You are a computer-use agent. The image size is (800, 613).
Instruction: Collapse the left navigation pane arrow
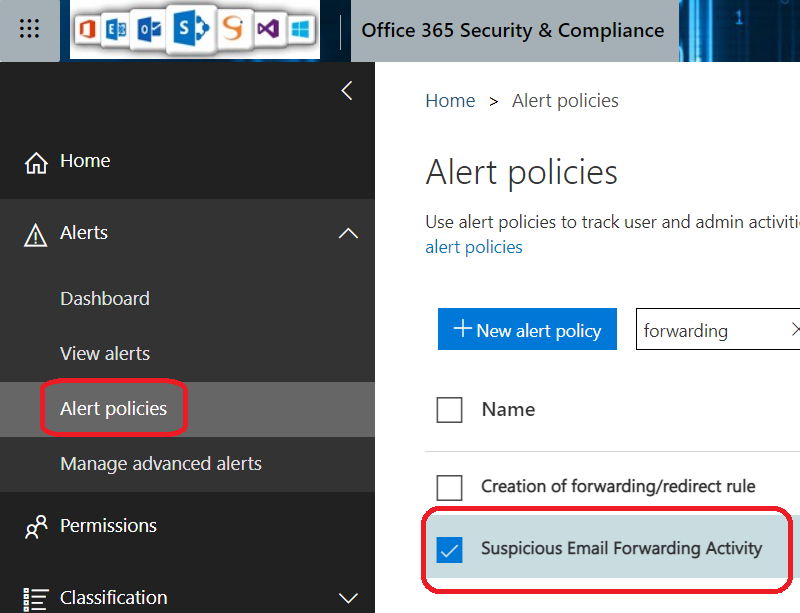pyautogui.click(x=347, y=91)
